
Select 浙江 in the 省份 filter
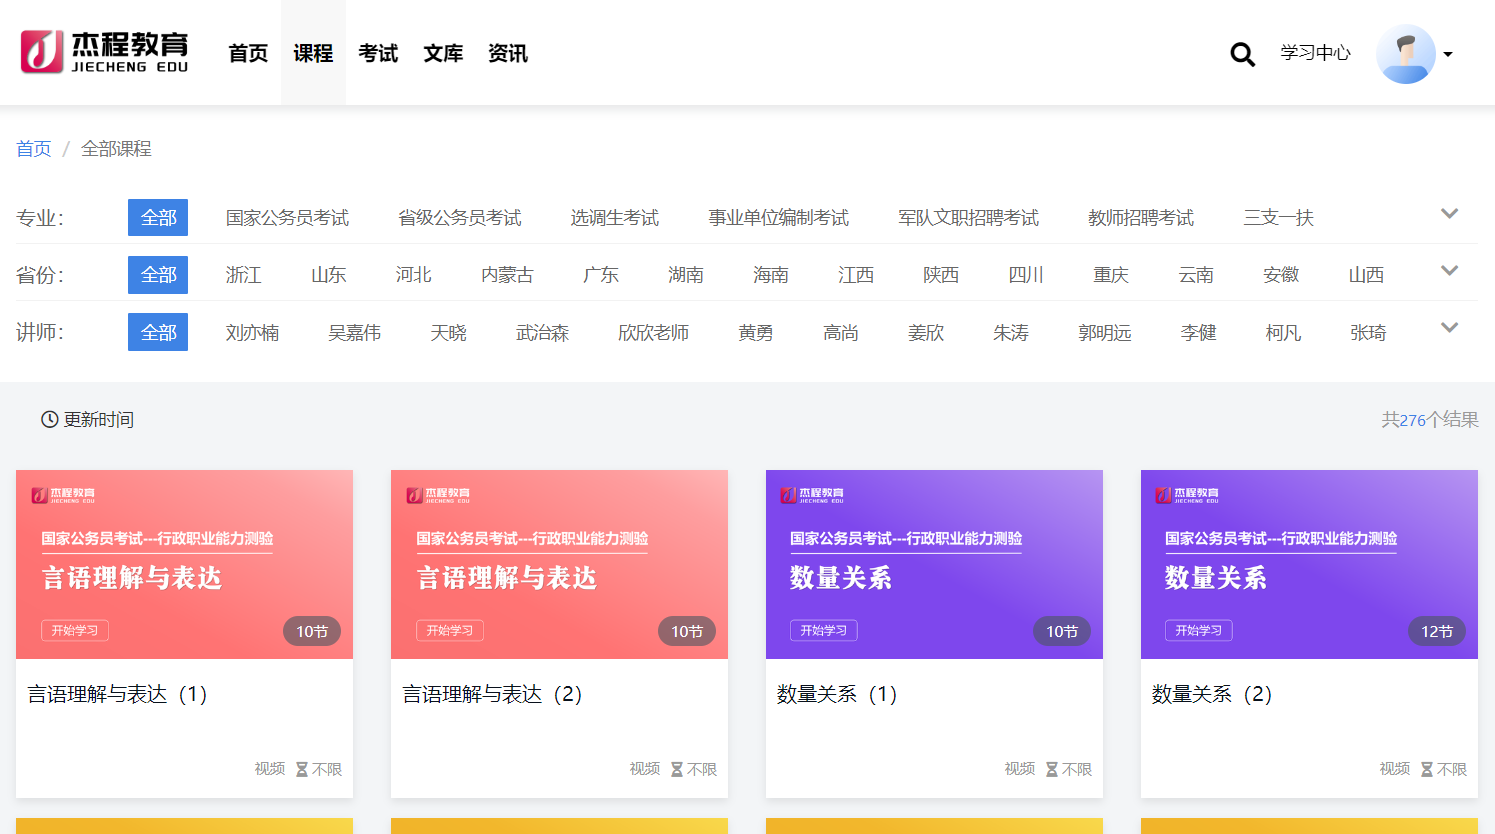243,275
